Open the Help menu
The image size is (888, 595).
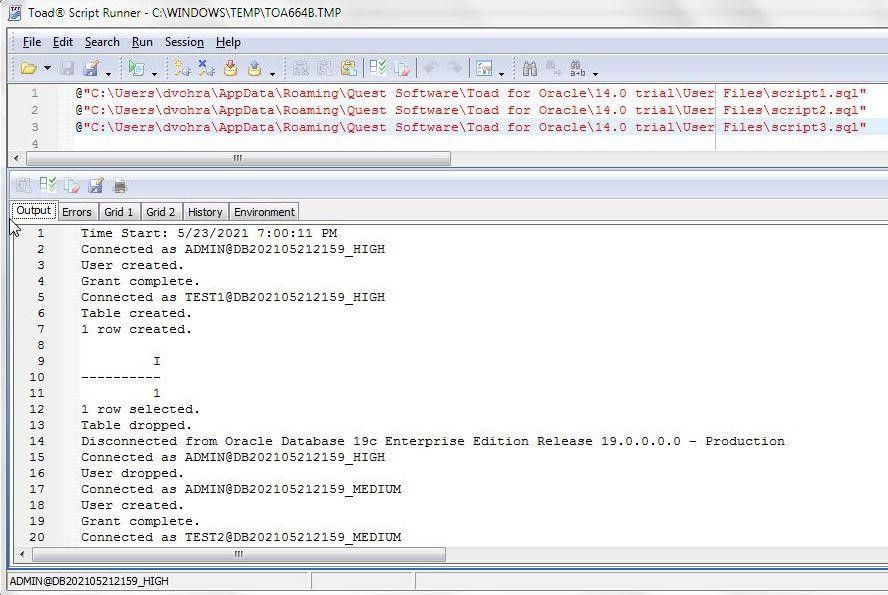[228, 42]
